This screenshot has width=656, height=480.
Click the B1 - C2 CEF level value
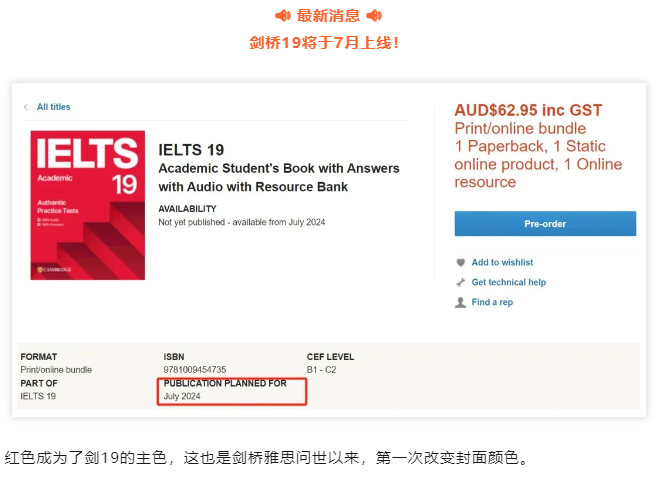click(x=321, y=370)
